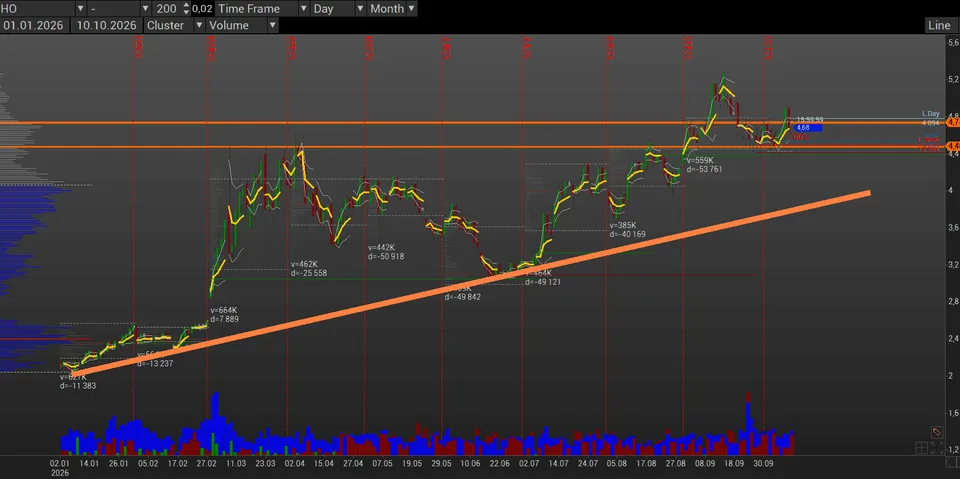
Task: Open the HO symbol dropdown arrow
Action: coord(80,9)
